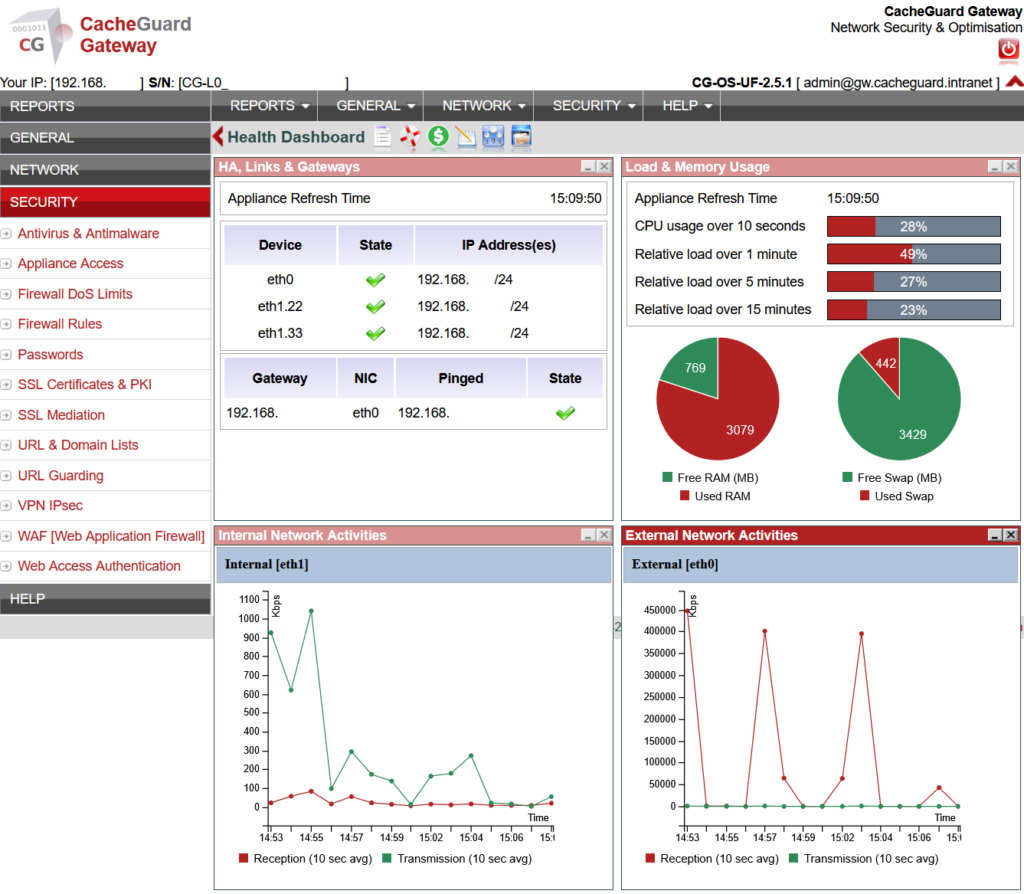Viewport: 1024px width, 894px height.
Task: Collapse the HA, Links & Gateways panel
Action: pos(589,167)
